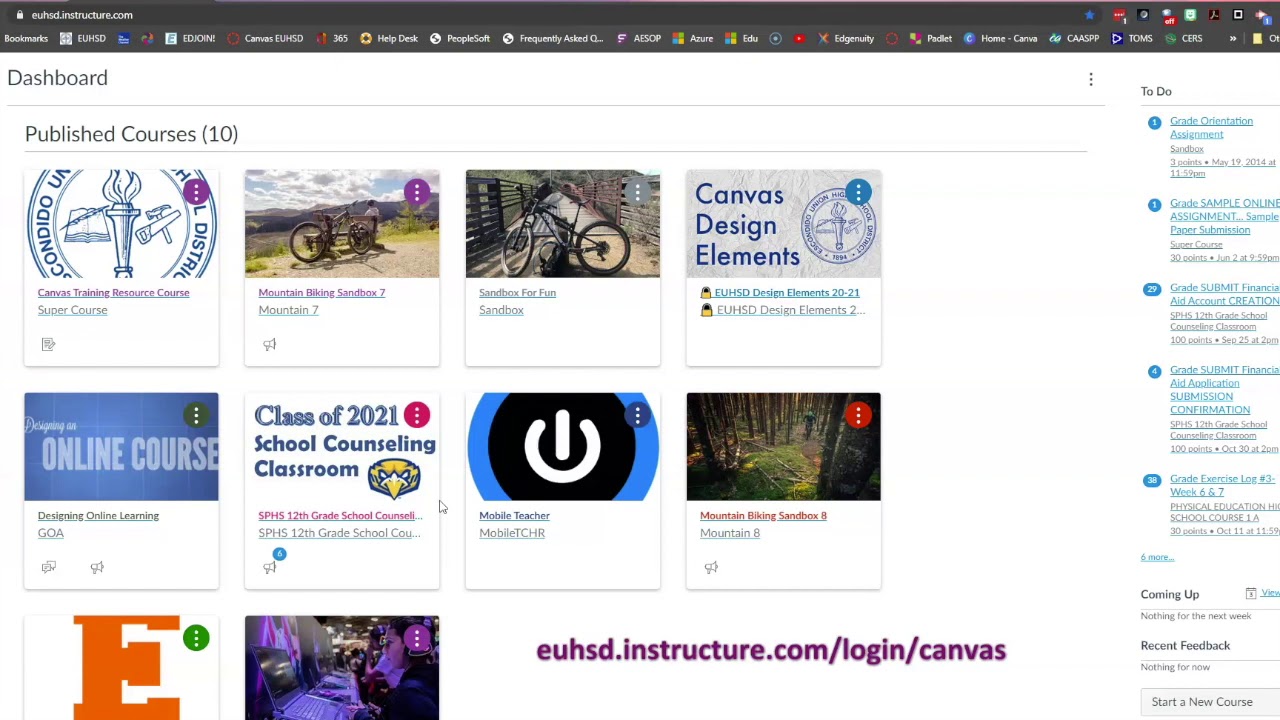Screen dimensions: 1280x720
Task: Click the 38 badge next to Exercise Log item
Action: click(1154, 480)
